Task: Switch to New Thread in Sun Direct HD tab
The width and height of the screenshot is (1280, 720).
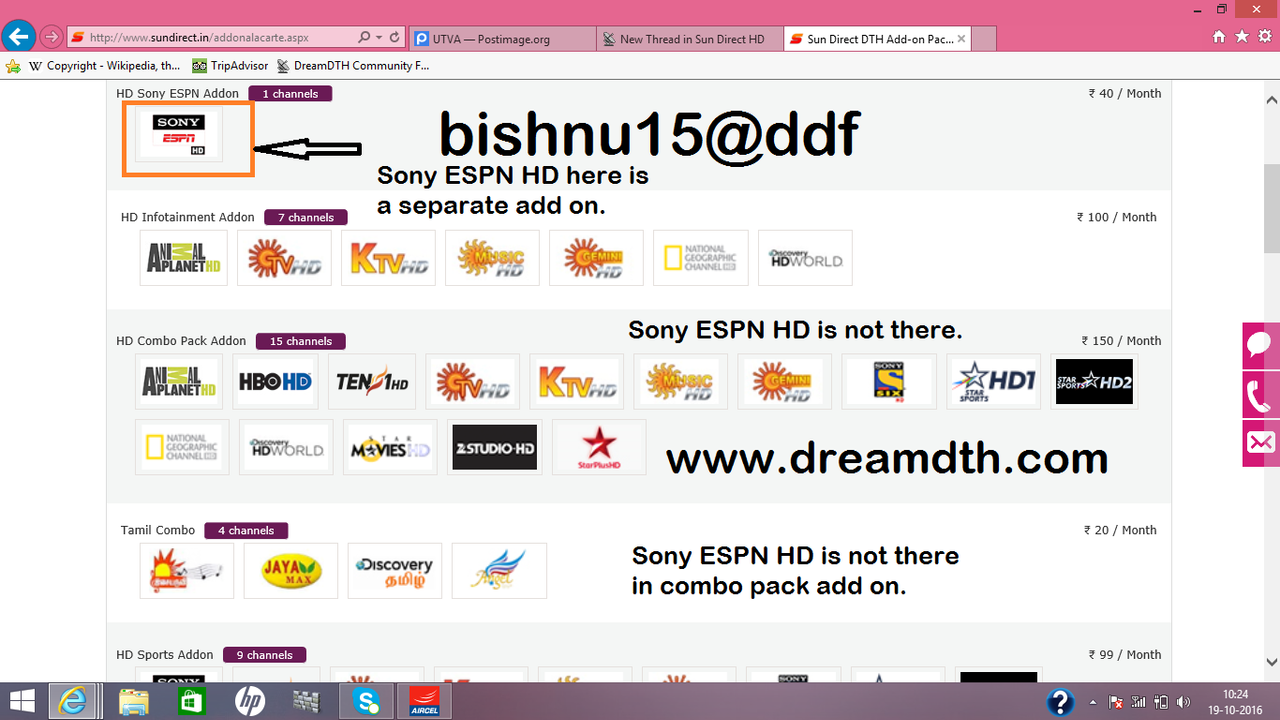Action: coord(690,39)
